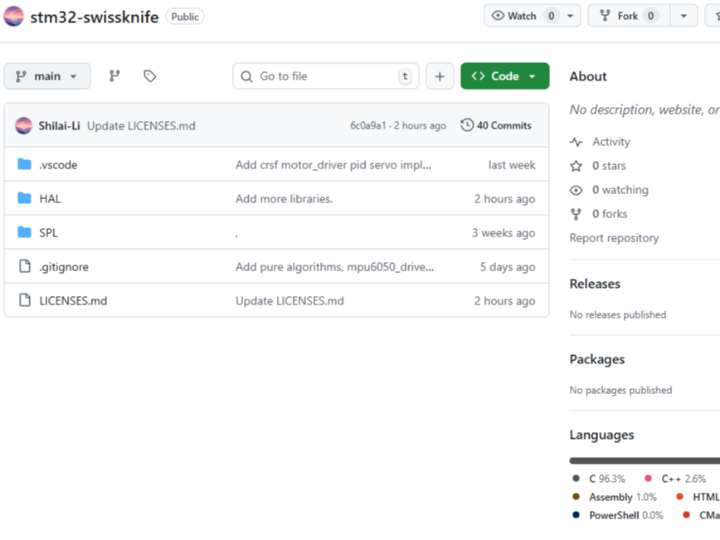Click the Report repository link
720x540 pixels.
pyautogui.click(x=614, y=238)
